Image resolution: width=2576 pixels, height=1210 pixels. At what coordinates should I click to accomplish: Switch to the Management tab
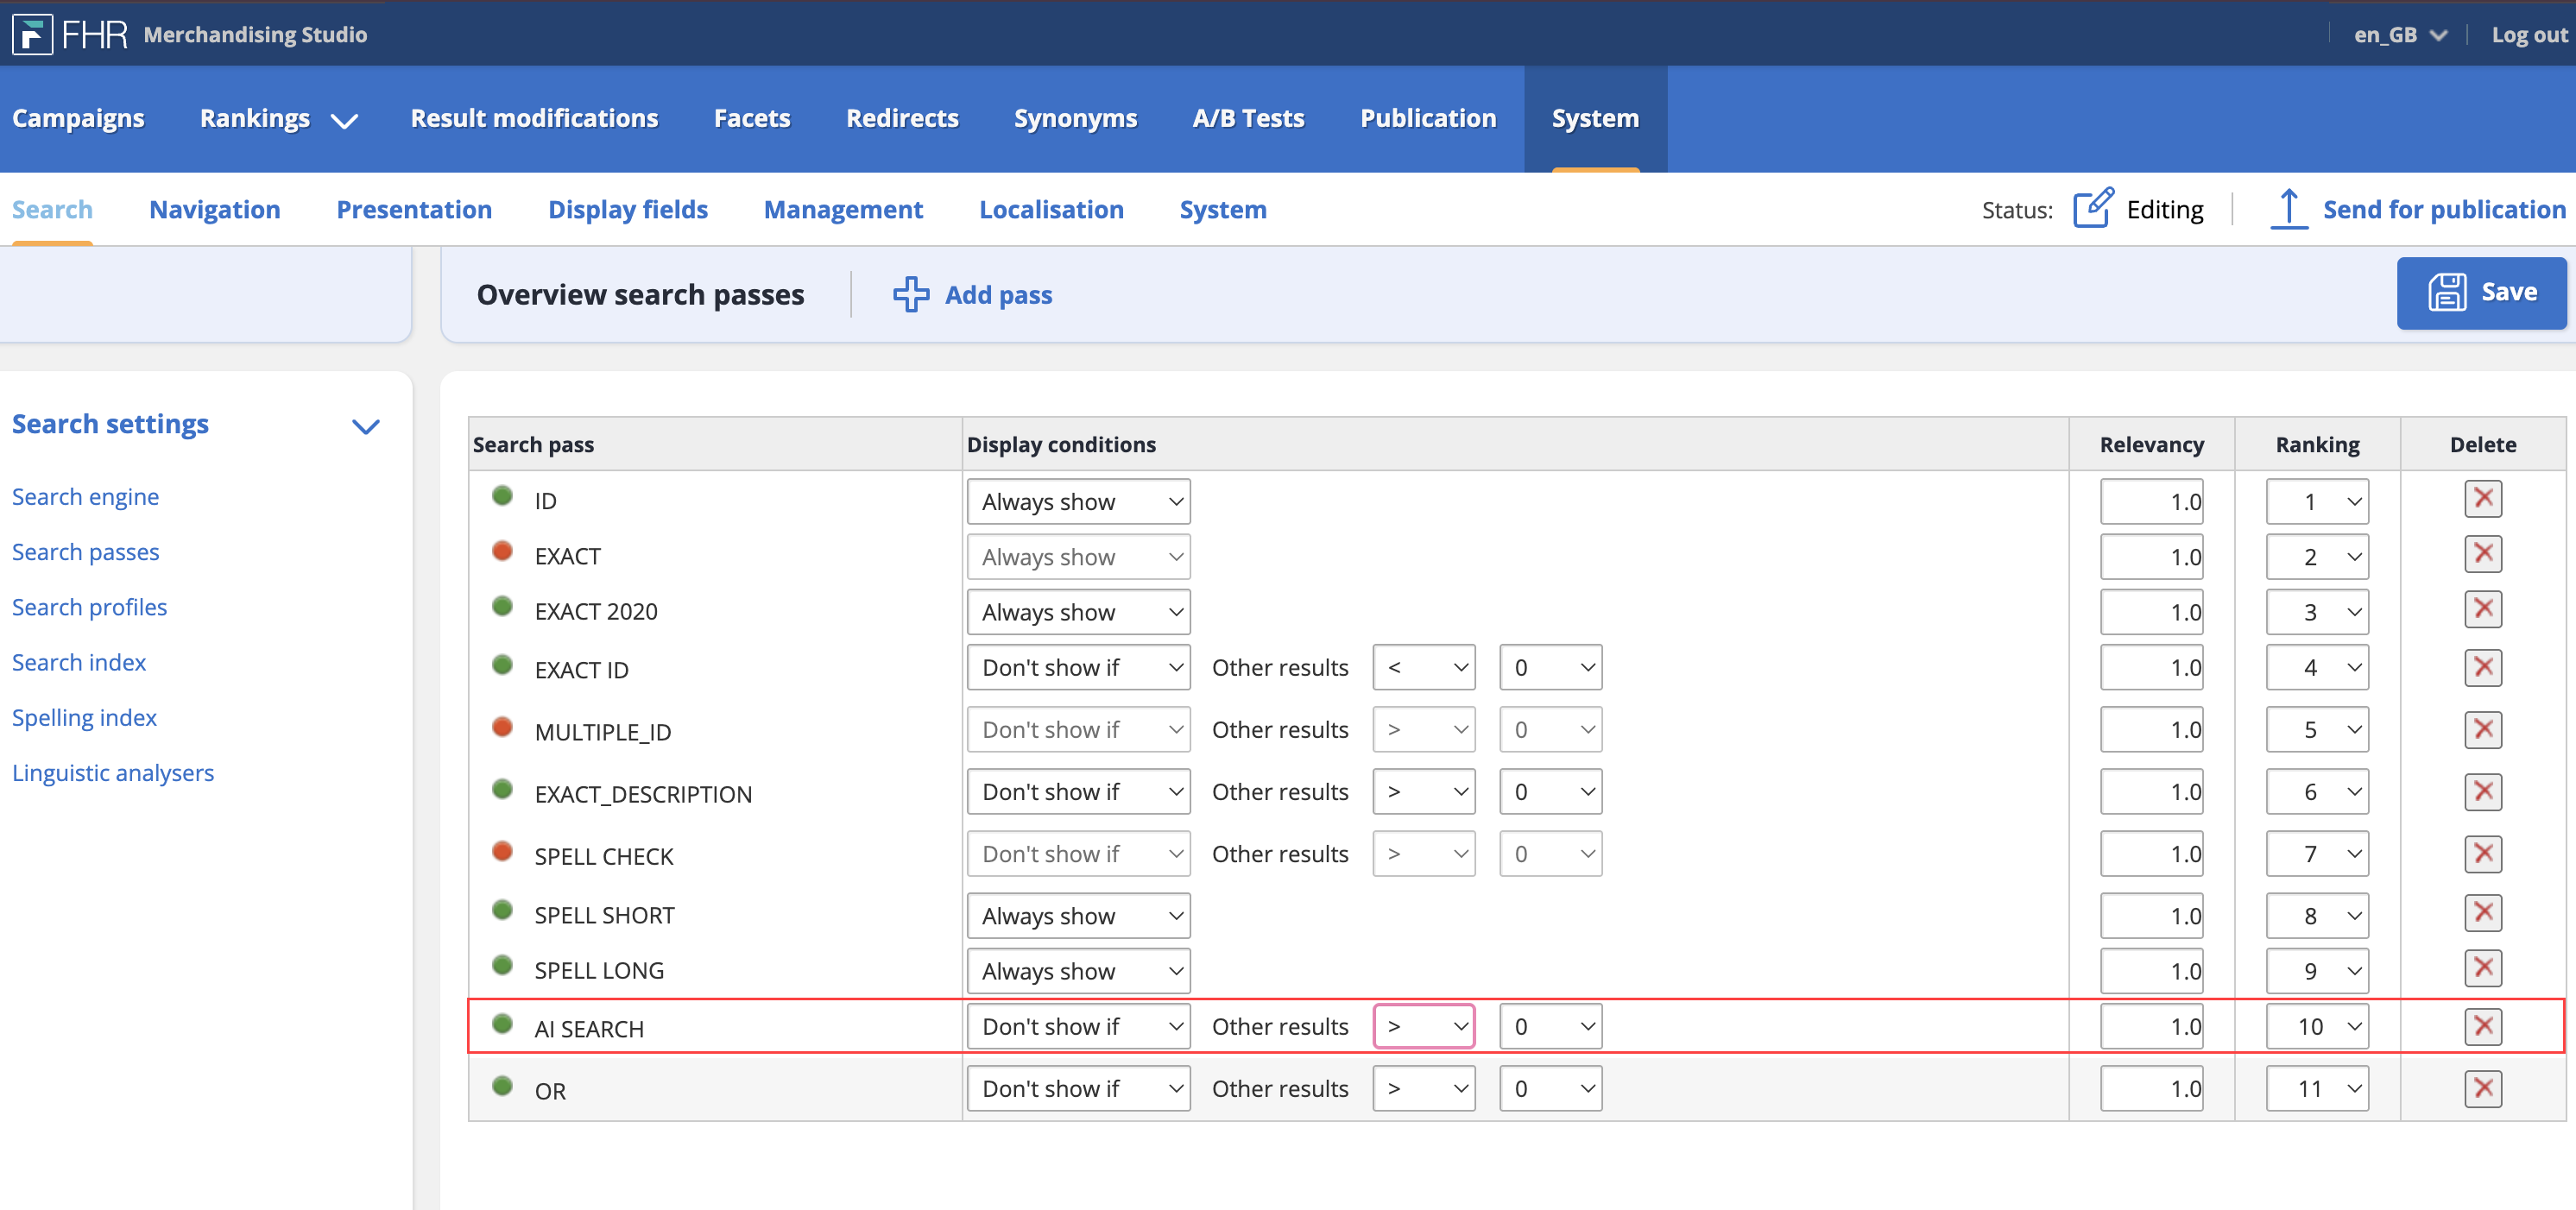[843, 209]
